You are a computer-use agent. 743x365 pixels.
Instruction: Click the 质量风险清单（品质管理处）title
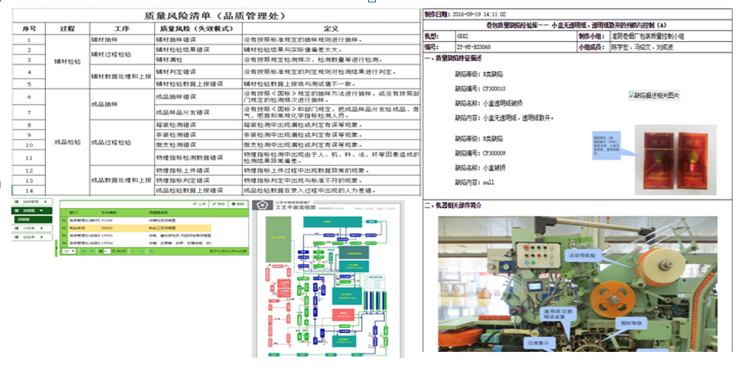point(215,16)
